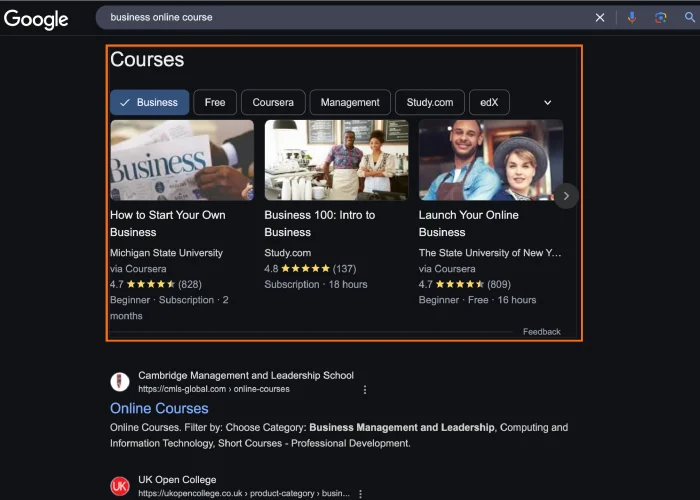Screen dimensions: 700x500
Task: Click the 'Courses' section heading
Action: (x=147, y=59)
